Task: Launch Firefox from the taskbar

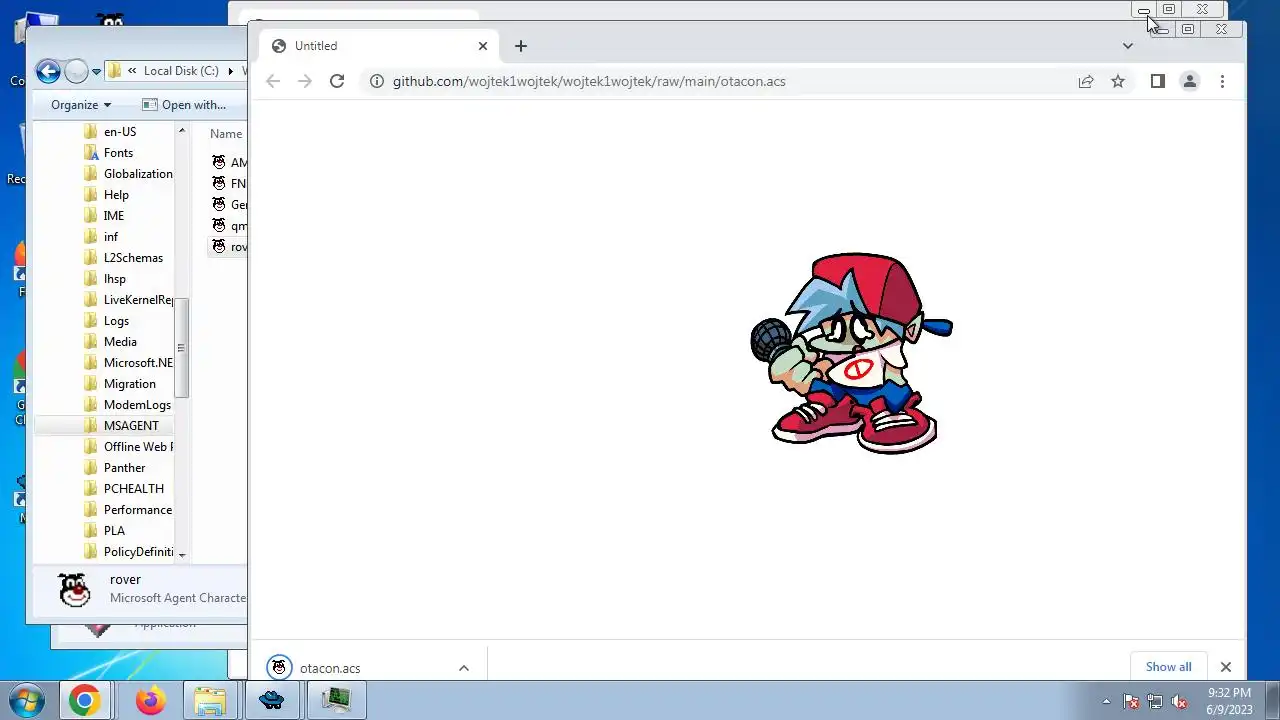Action: coord(150,700)
